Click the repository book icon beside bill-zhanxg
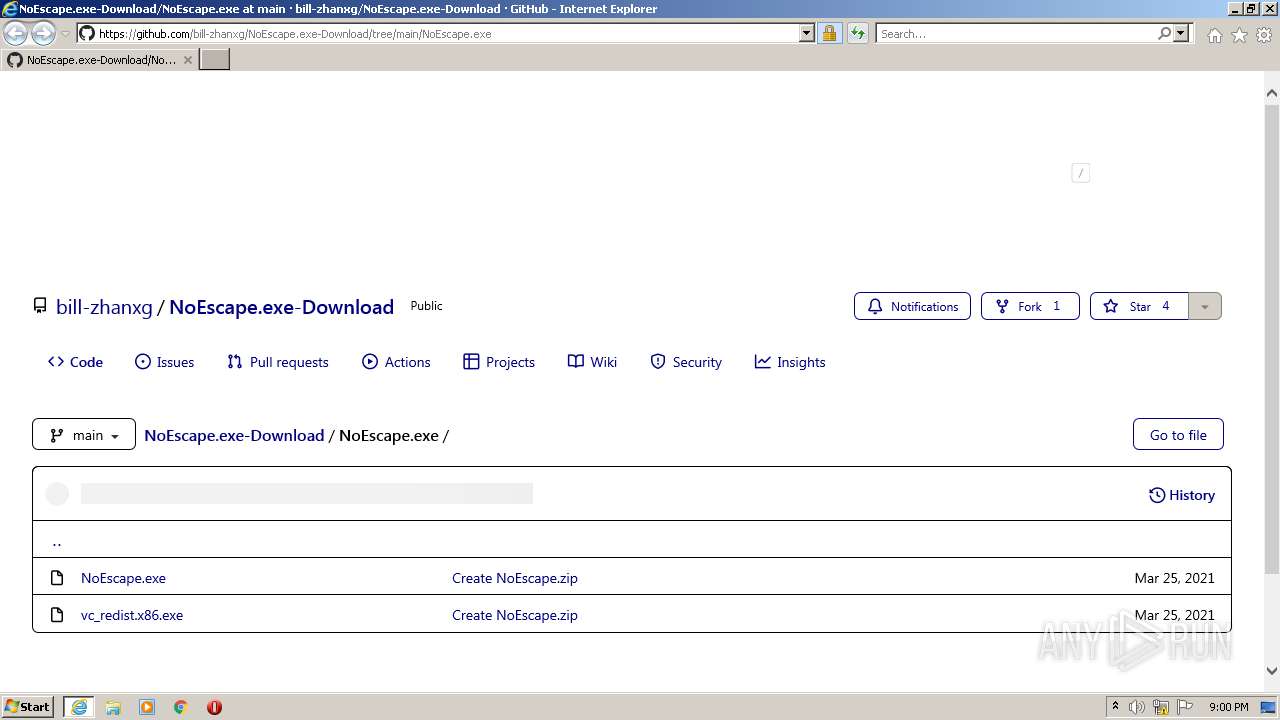Viewport: 1280px width, 720px height. [x=40, y=306]
